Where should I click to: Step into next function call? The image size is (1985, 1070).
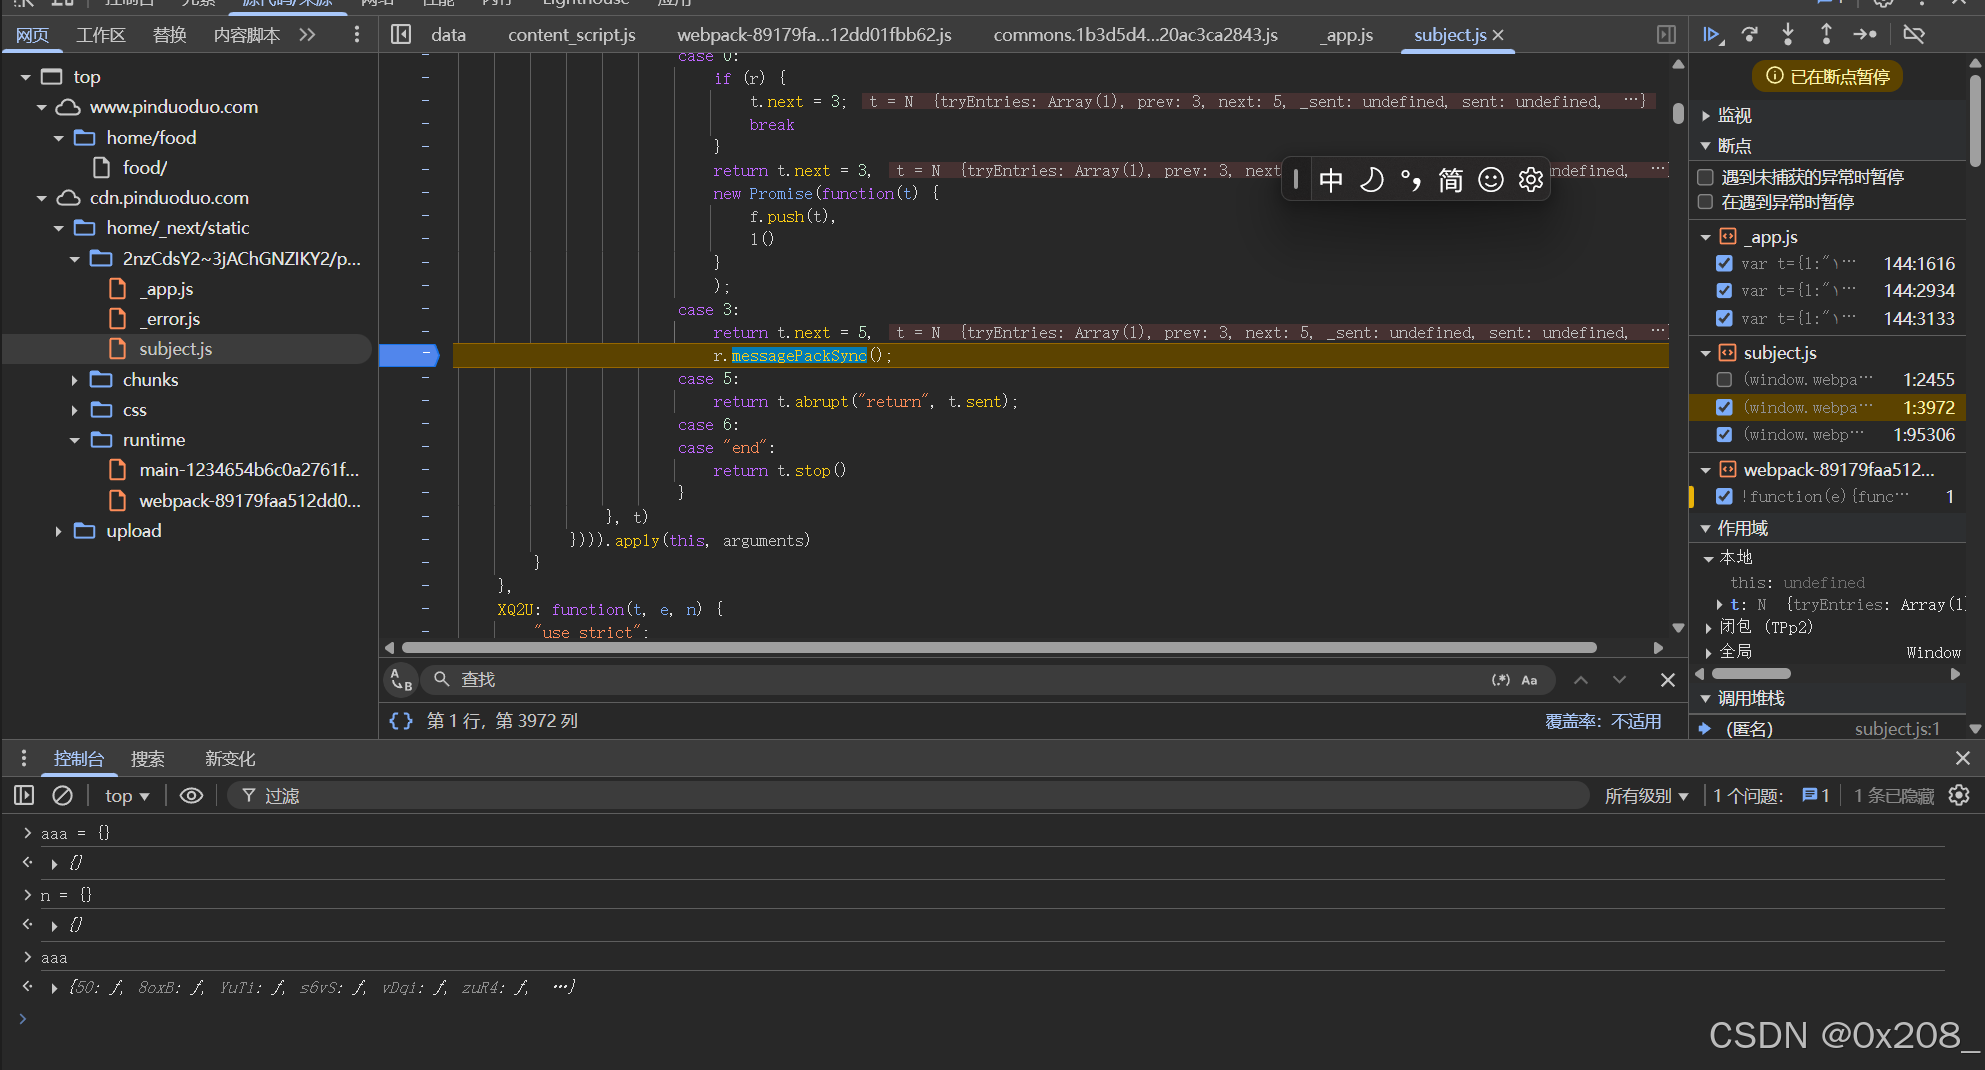point(1788,35)
